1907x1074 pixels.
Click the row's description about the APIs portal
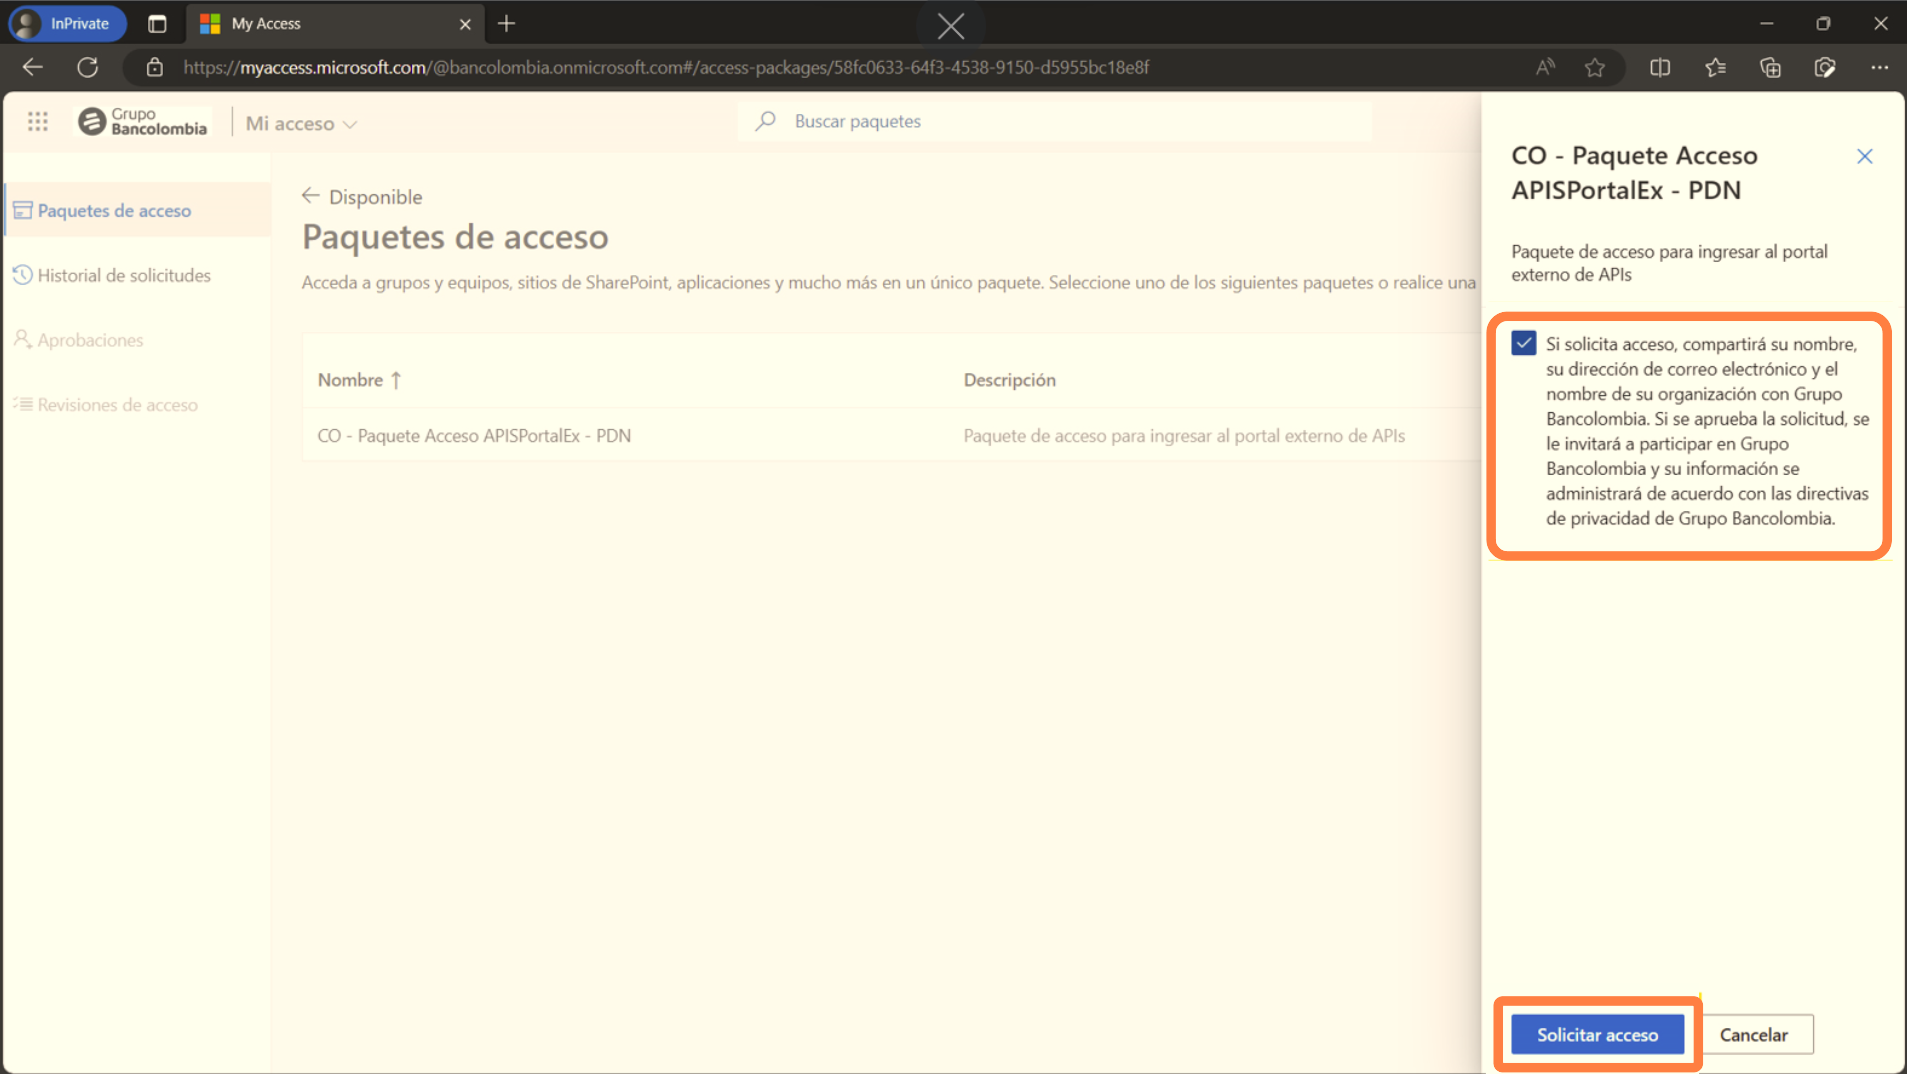point(1184,435)
